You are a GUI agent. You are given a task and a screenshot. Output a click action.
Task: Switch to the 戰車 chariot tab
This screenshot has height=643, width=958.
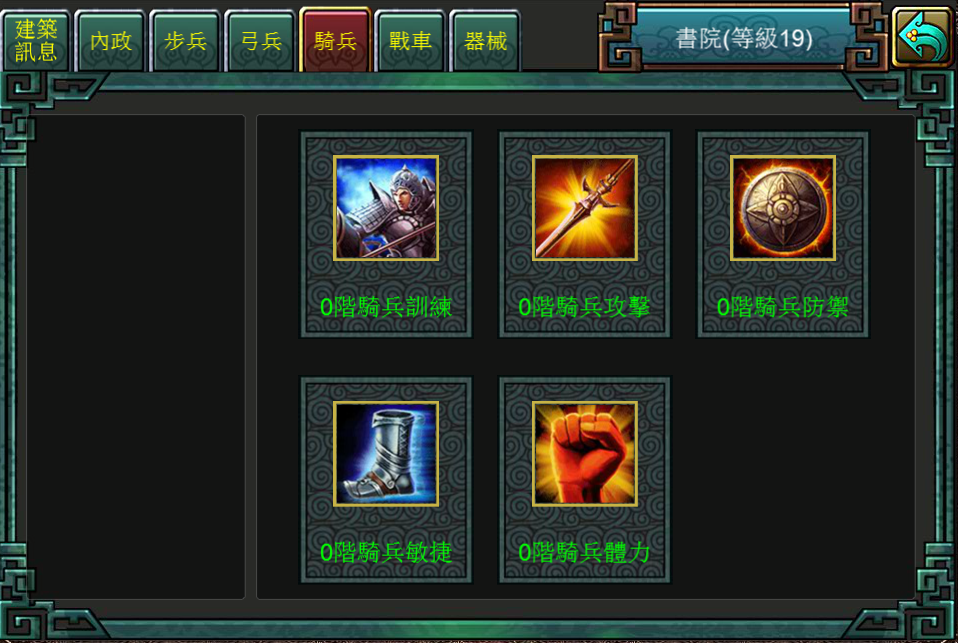point(410,41)
